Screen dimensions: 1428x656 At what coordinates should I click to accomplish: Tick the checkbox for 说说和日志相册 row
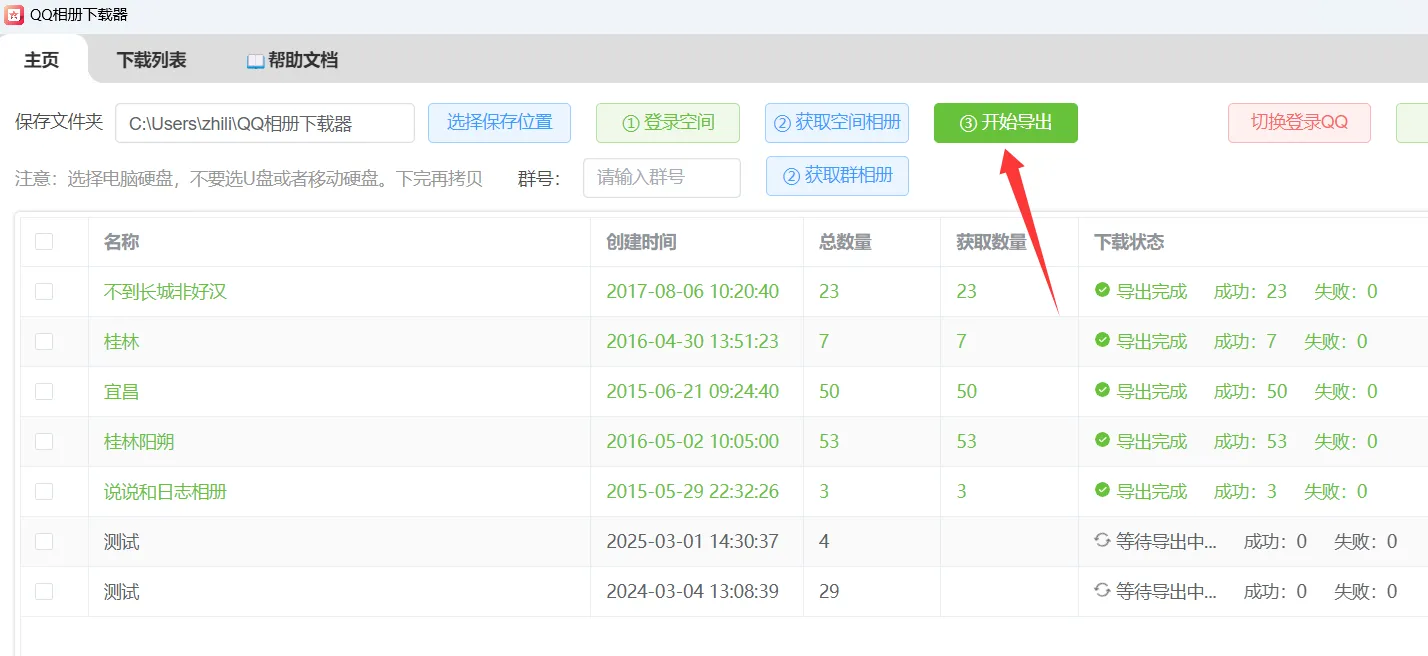pos(44,491)
